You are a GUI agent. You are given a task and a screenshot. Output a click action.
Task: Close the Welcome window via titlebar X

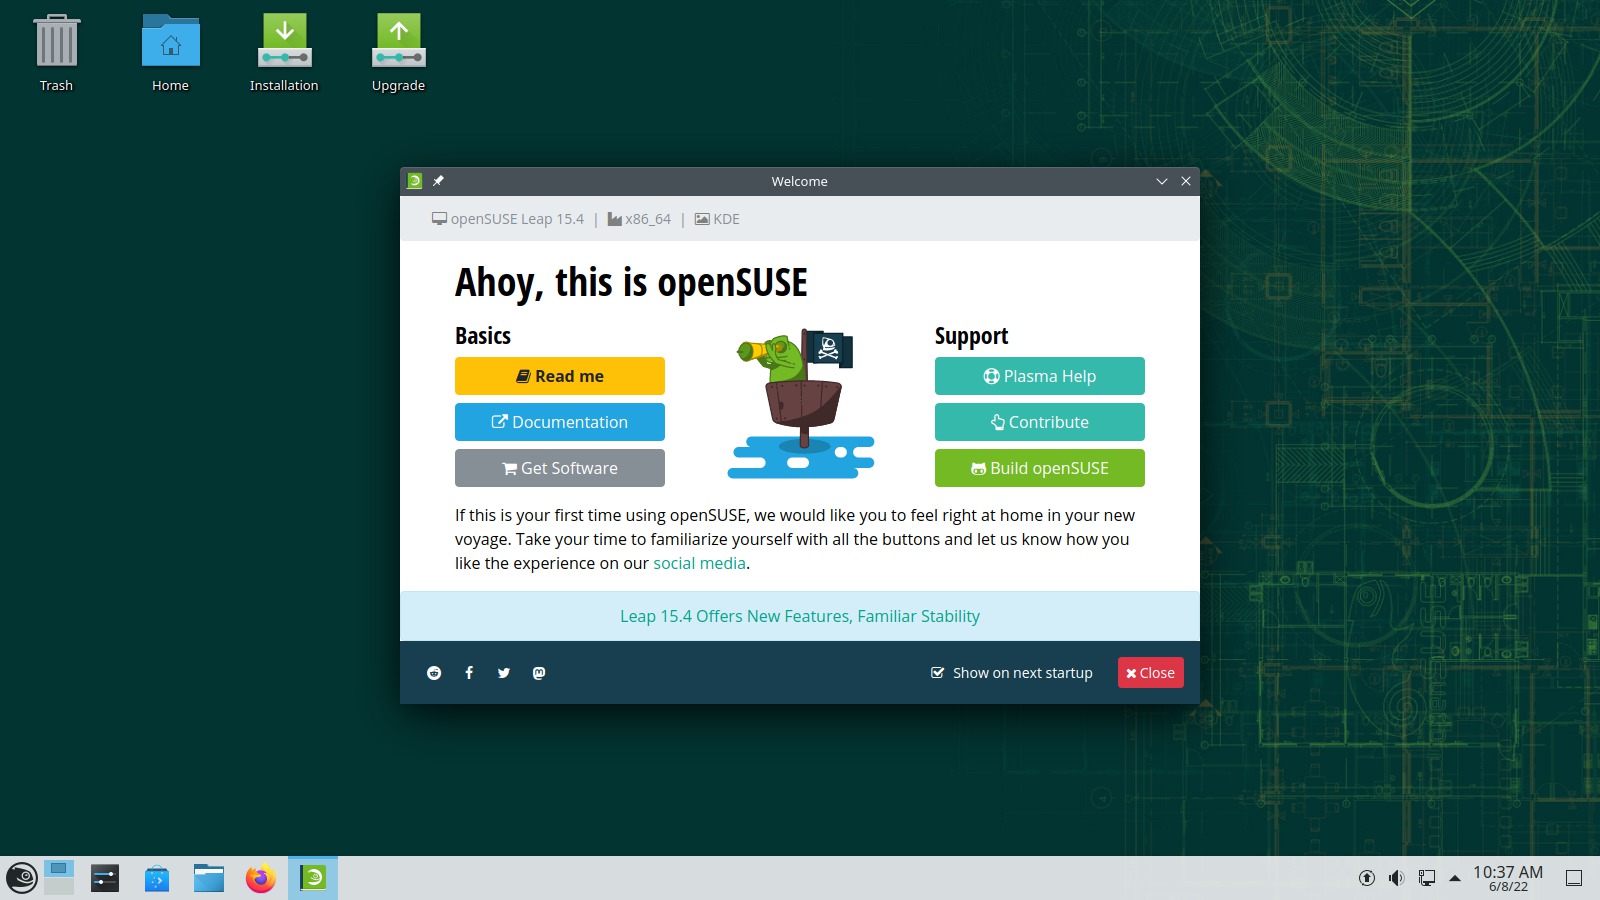(x=1186, y=181)
